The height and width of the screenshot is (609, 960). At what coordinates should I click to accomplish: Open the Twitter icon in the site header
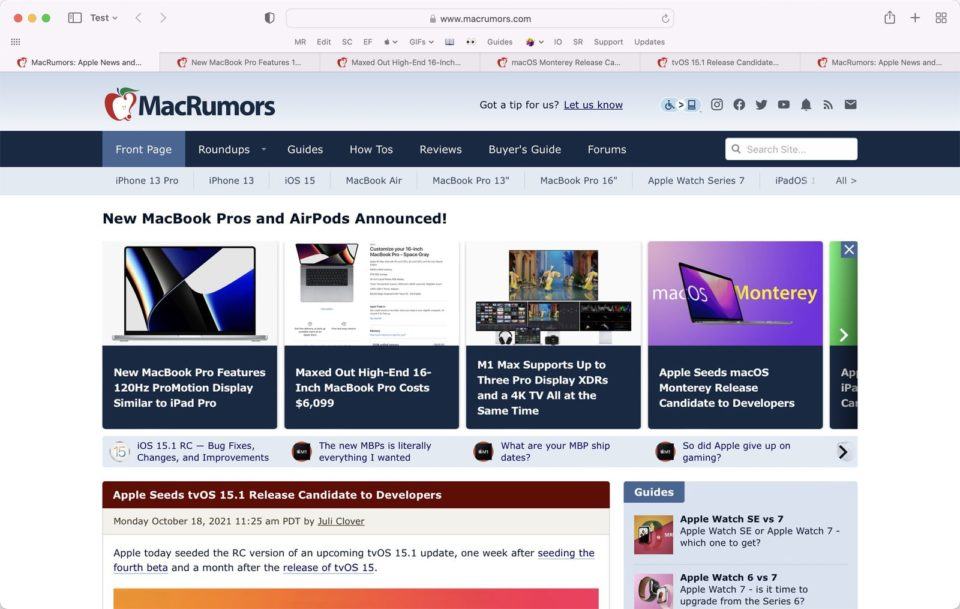tap(761, 104)
